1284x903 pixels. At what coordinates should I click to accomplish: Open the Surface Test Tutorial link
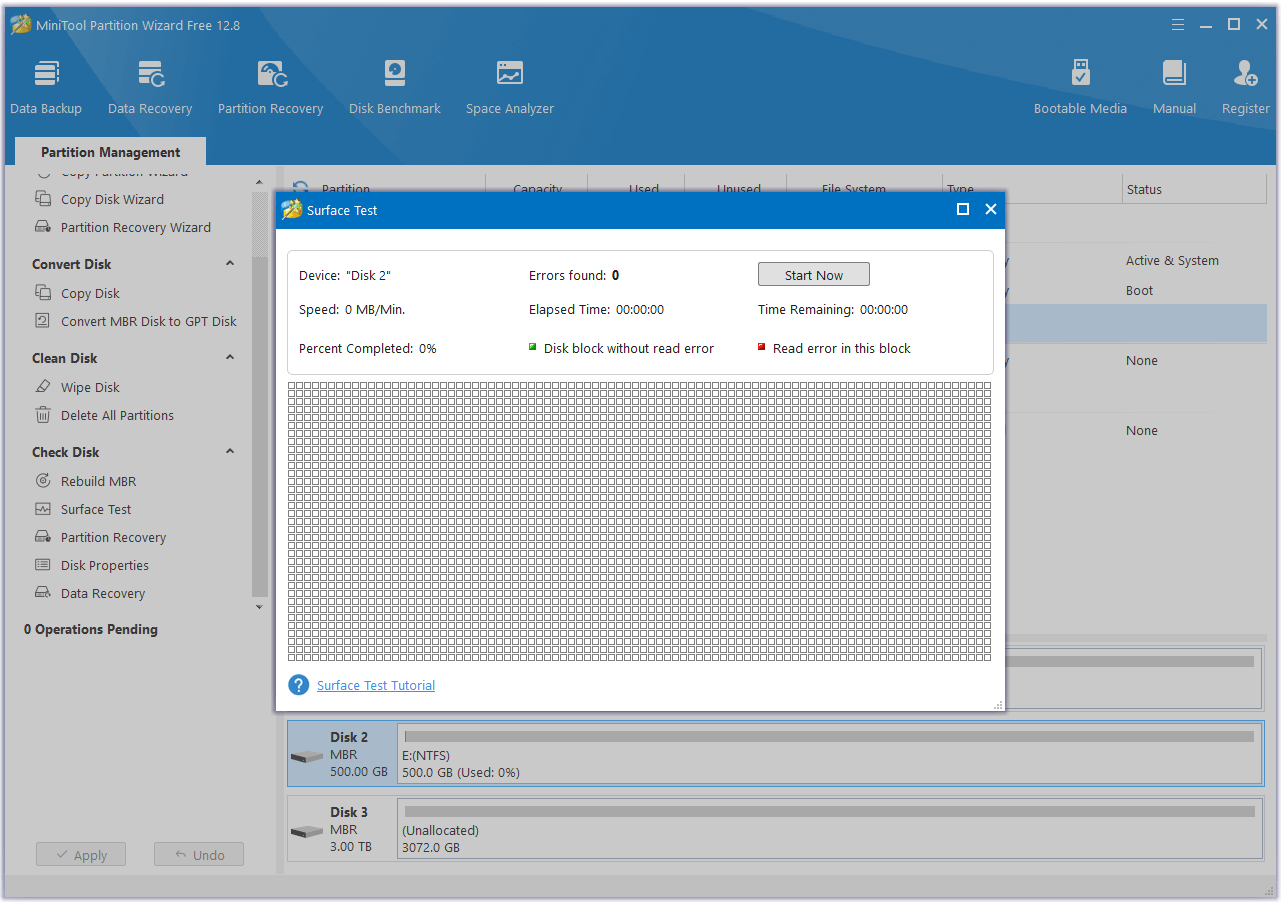point(376,685)
